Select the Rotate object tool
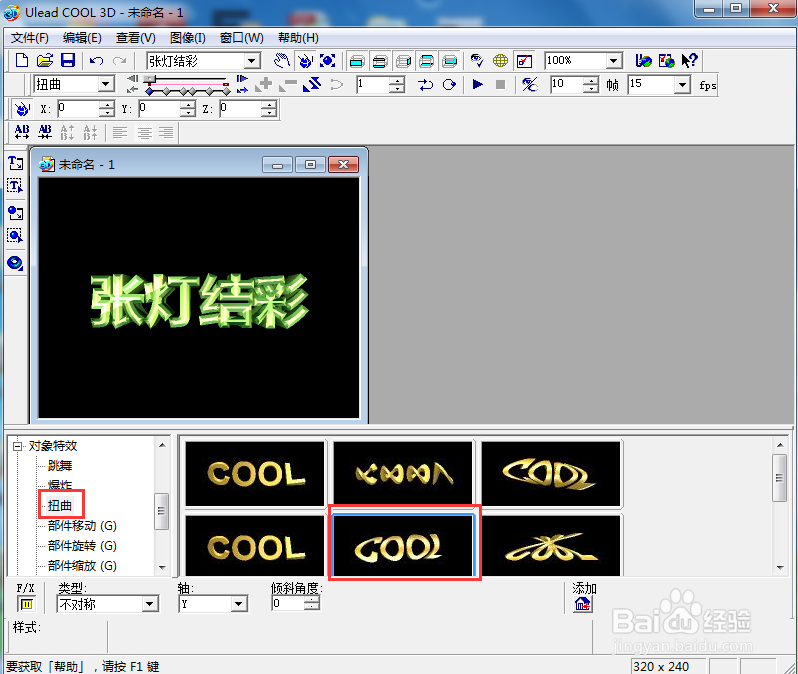 click(305, 61)
